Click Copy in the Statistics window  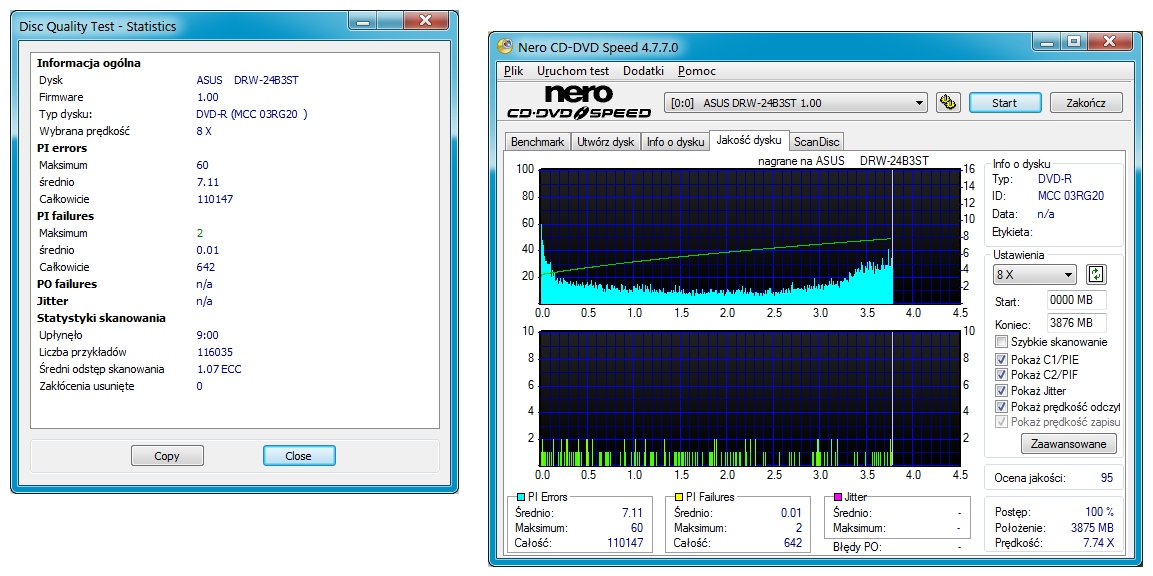click(x=167, y=456)
